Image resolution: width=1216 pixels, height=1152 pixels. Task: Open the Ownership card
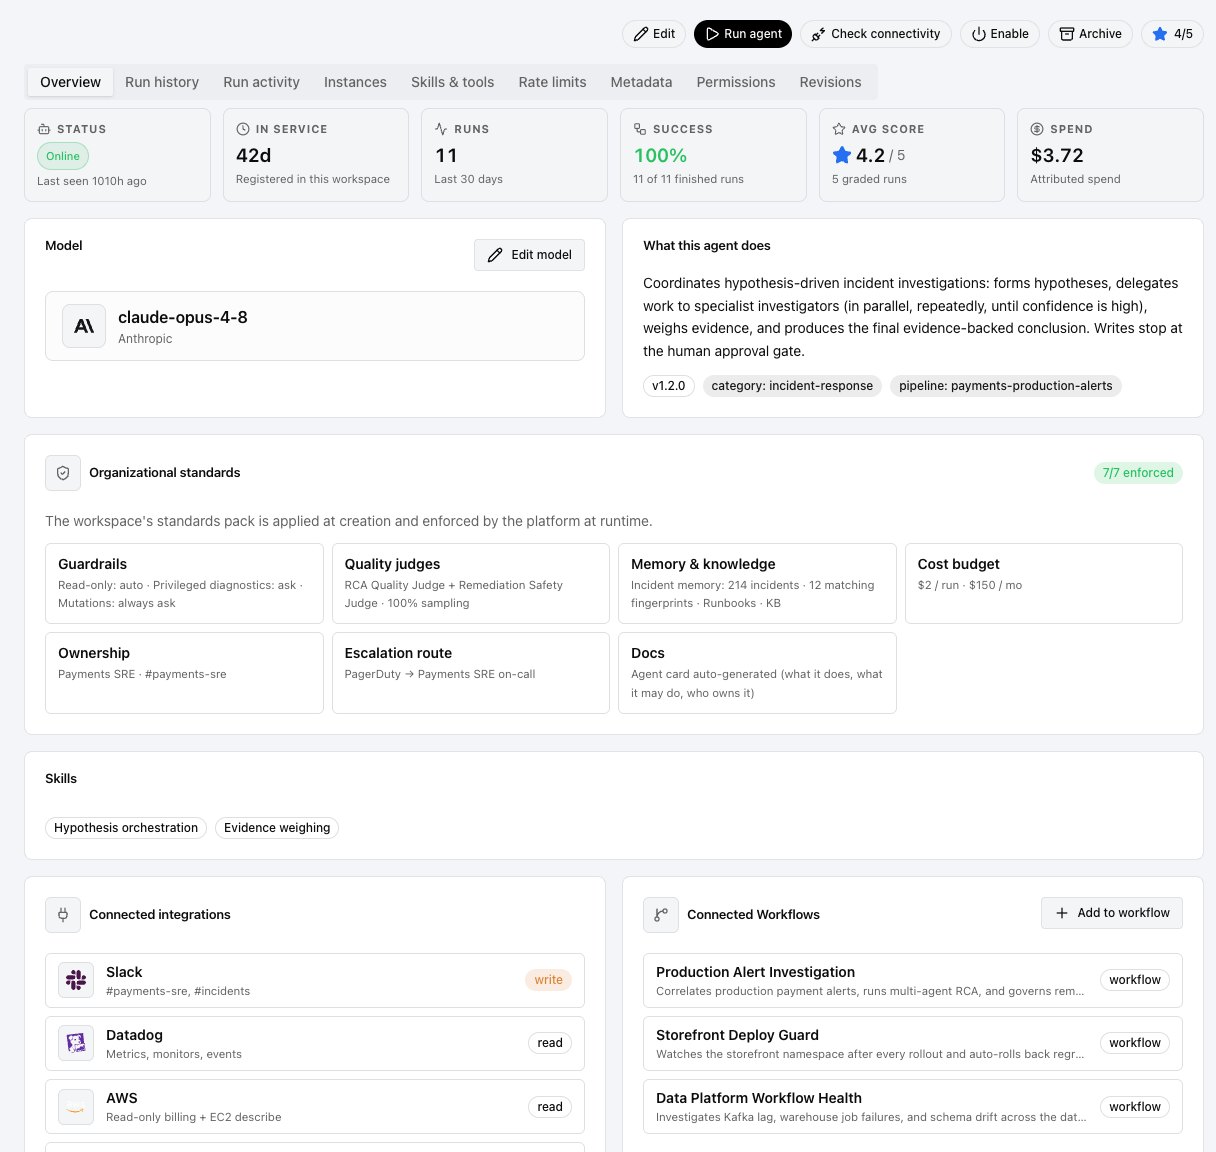[x=184, y=673]
